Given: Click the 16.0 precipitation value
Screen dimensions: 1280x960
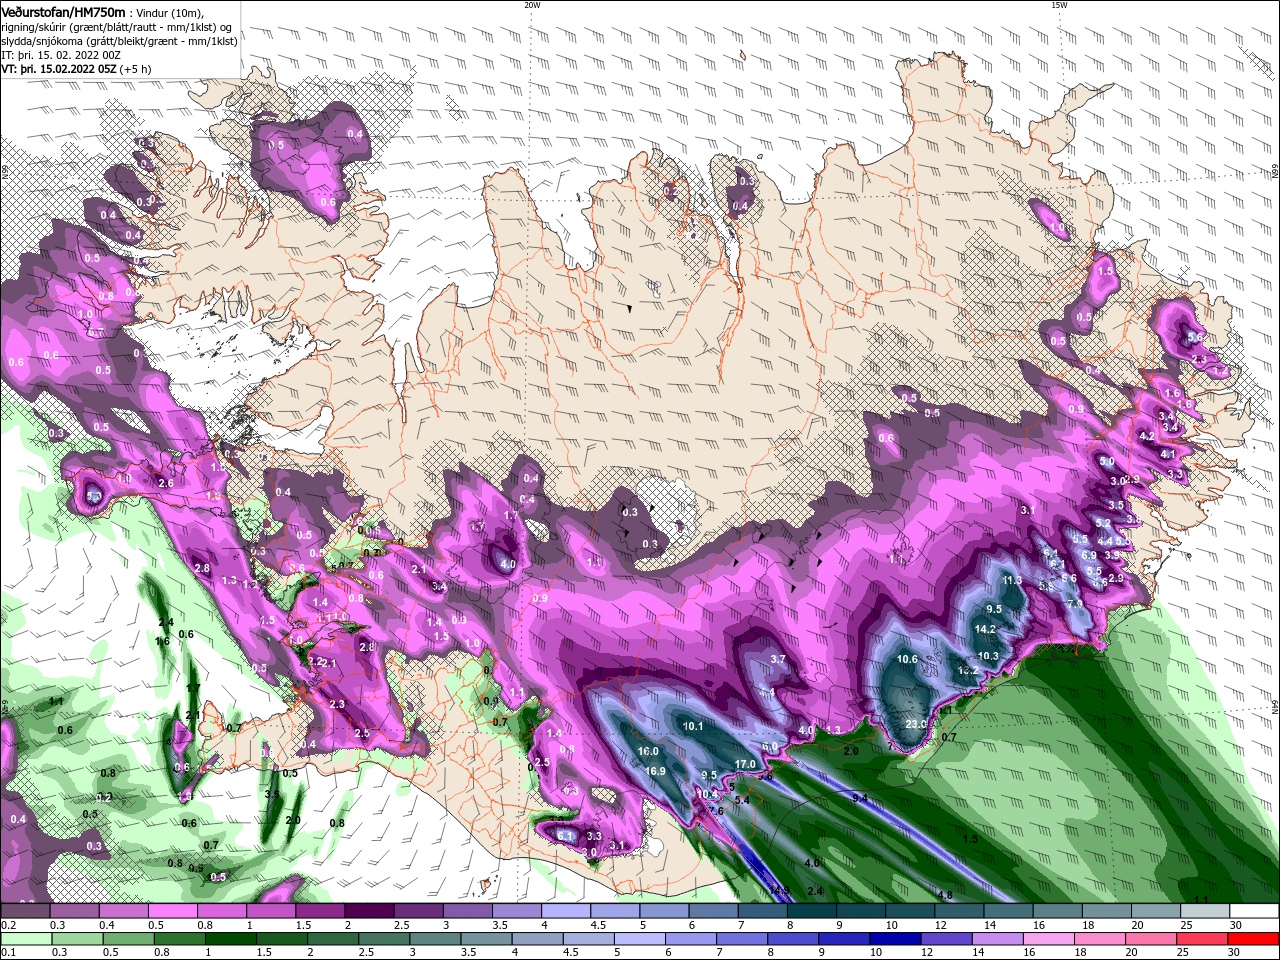Looking at the screenshot, I should (648, 751).
